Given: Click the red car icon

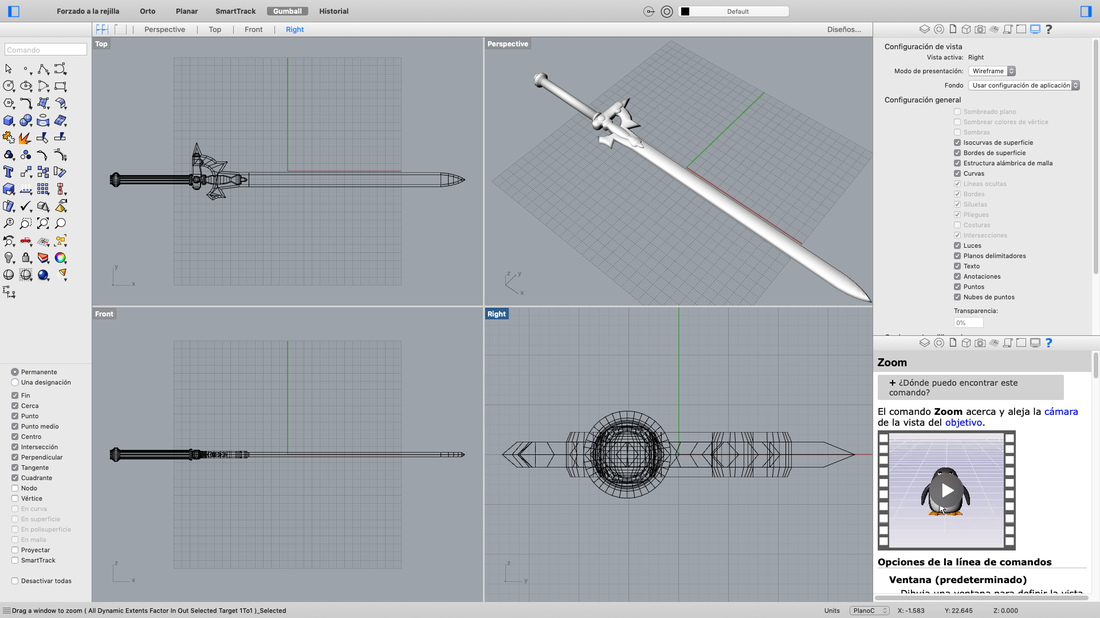Looking at the screenshot, I should (x=26, y=241).
